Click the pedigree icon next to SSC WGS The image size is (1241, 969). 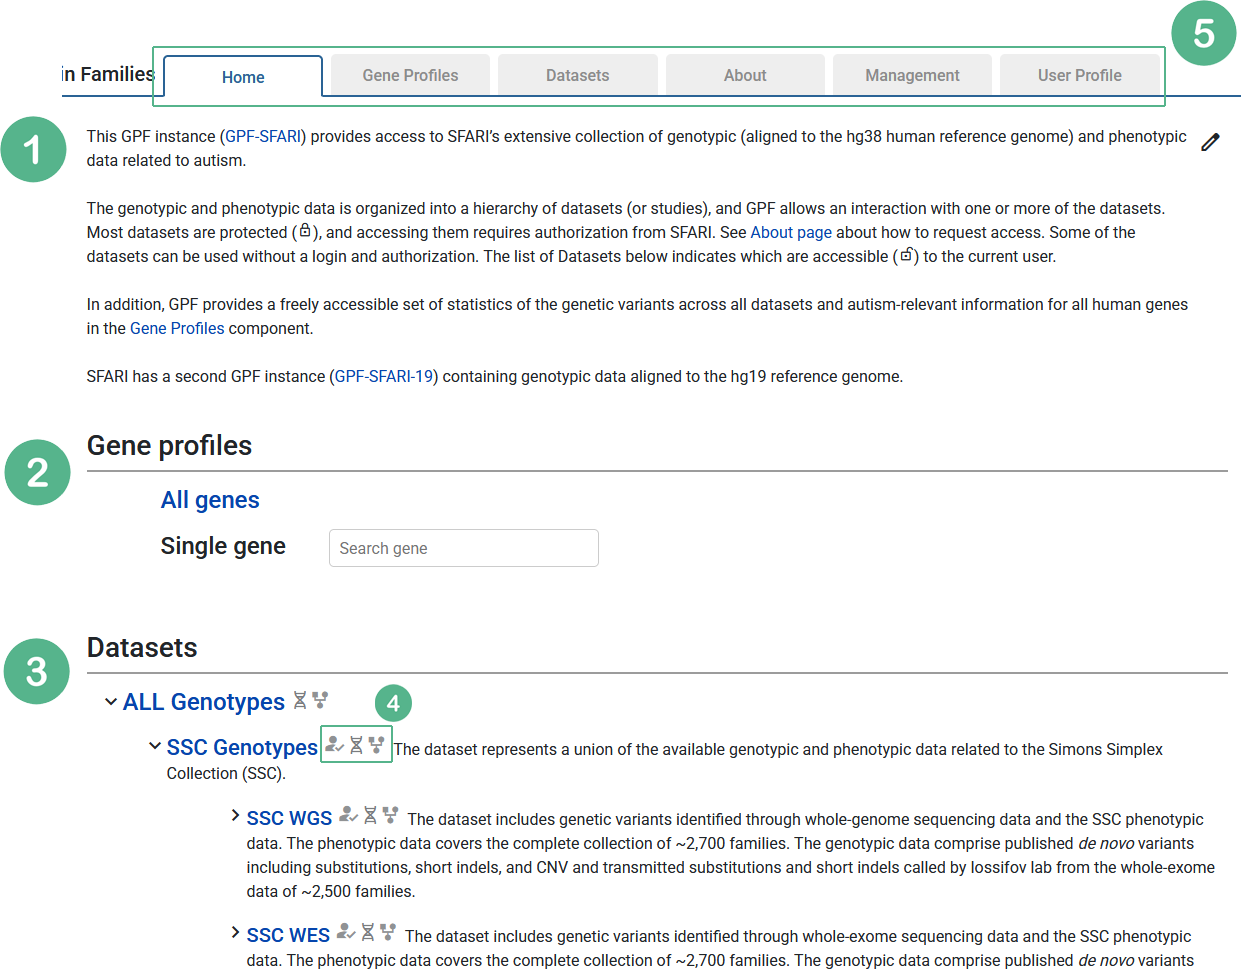tap(389, 816)
